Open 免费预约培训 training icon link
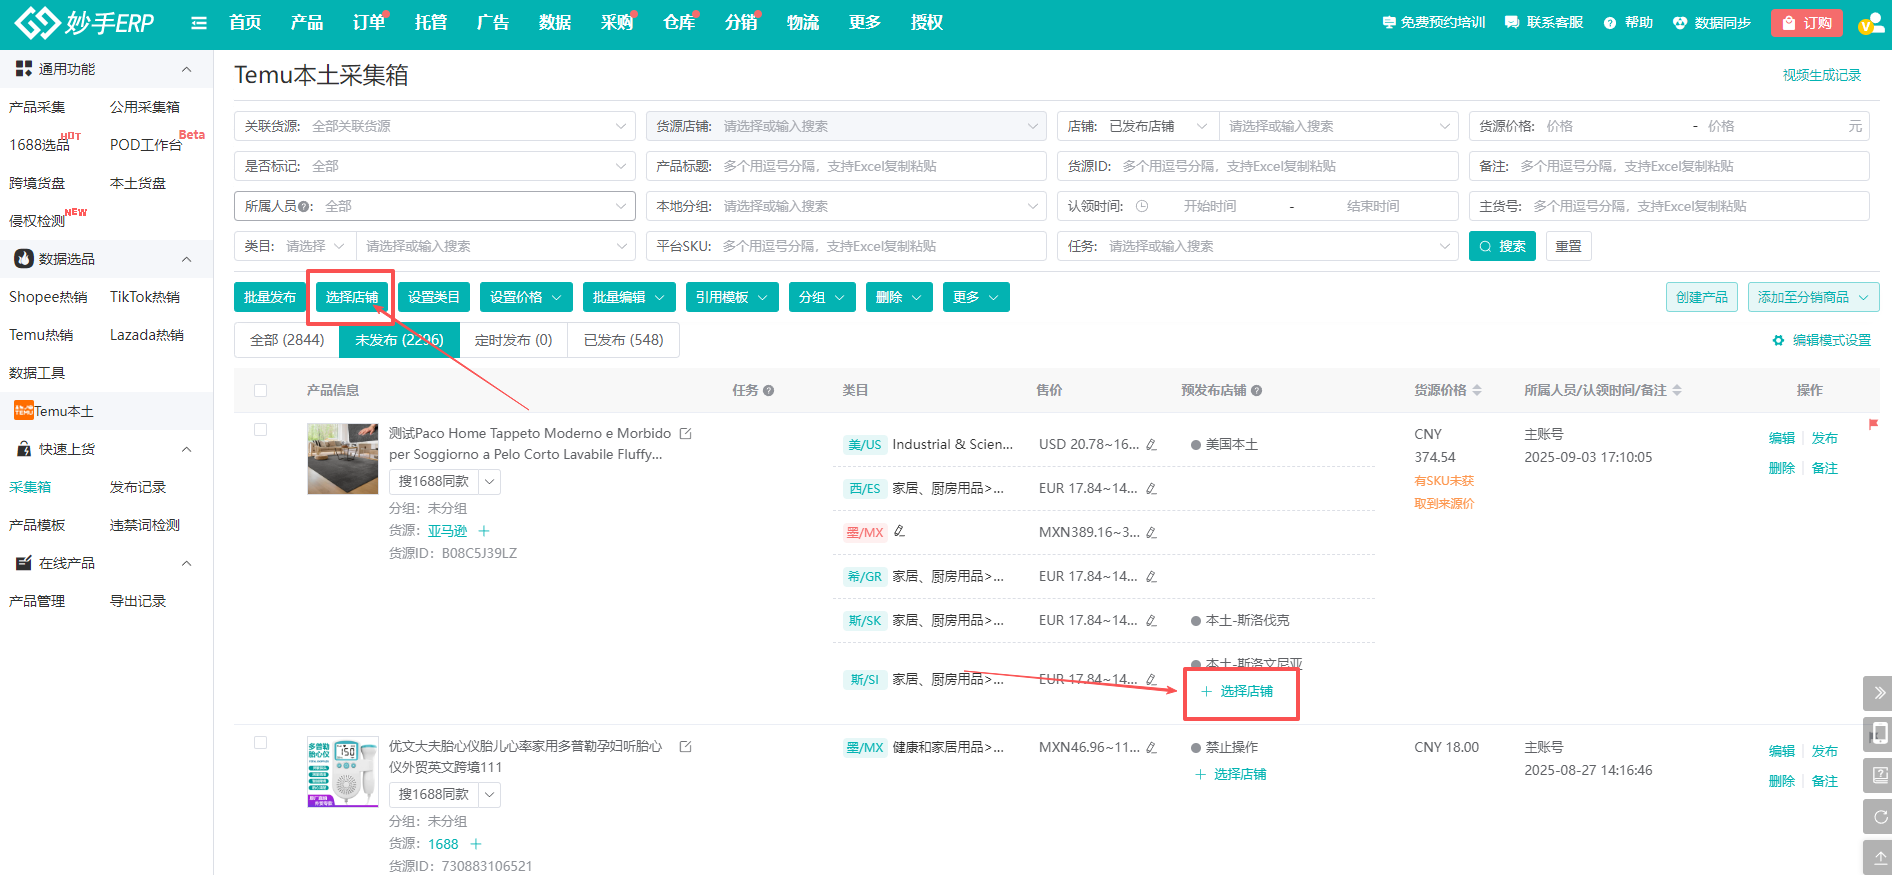 (x=1389, y=22)
